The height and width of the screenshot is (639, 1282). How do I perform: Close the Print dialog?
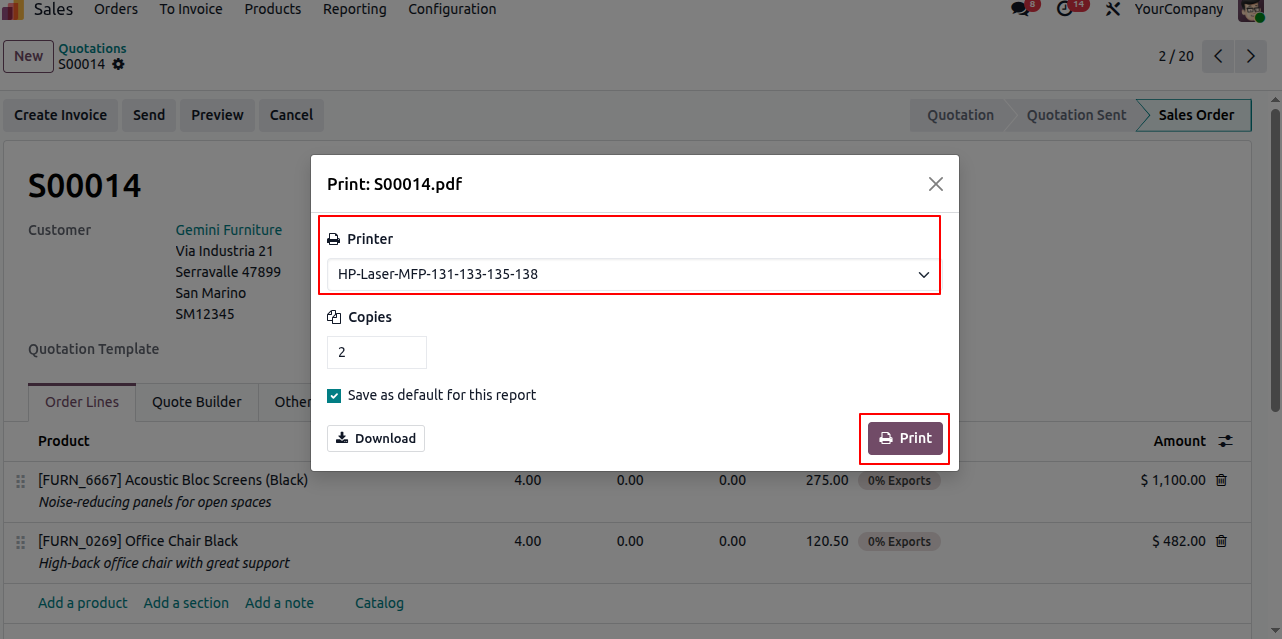click(x=936, y=184)
